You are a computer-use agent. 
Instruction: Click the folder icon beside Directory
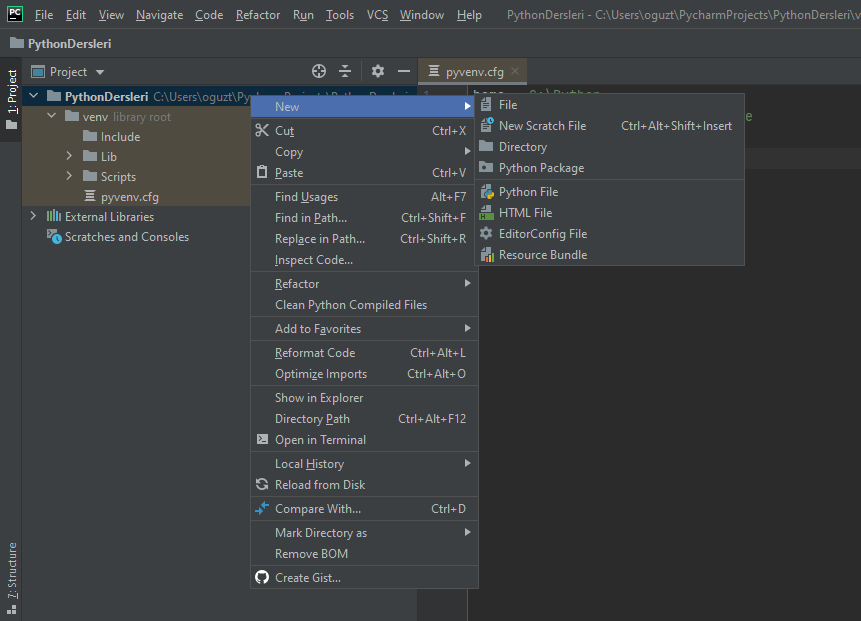[x=486, y=146]
